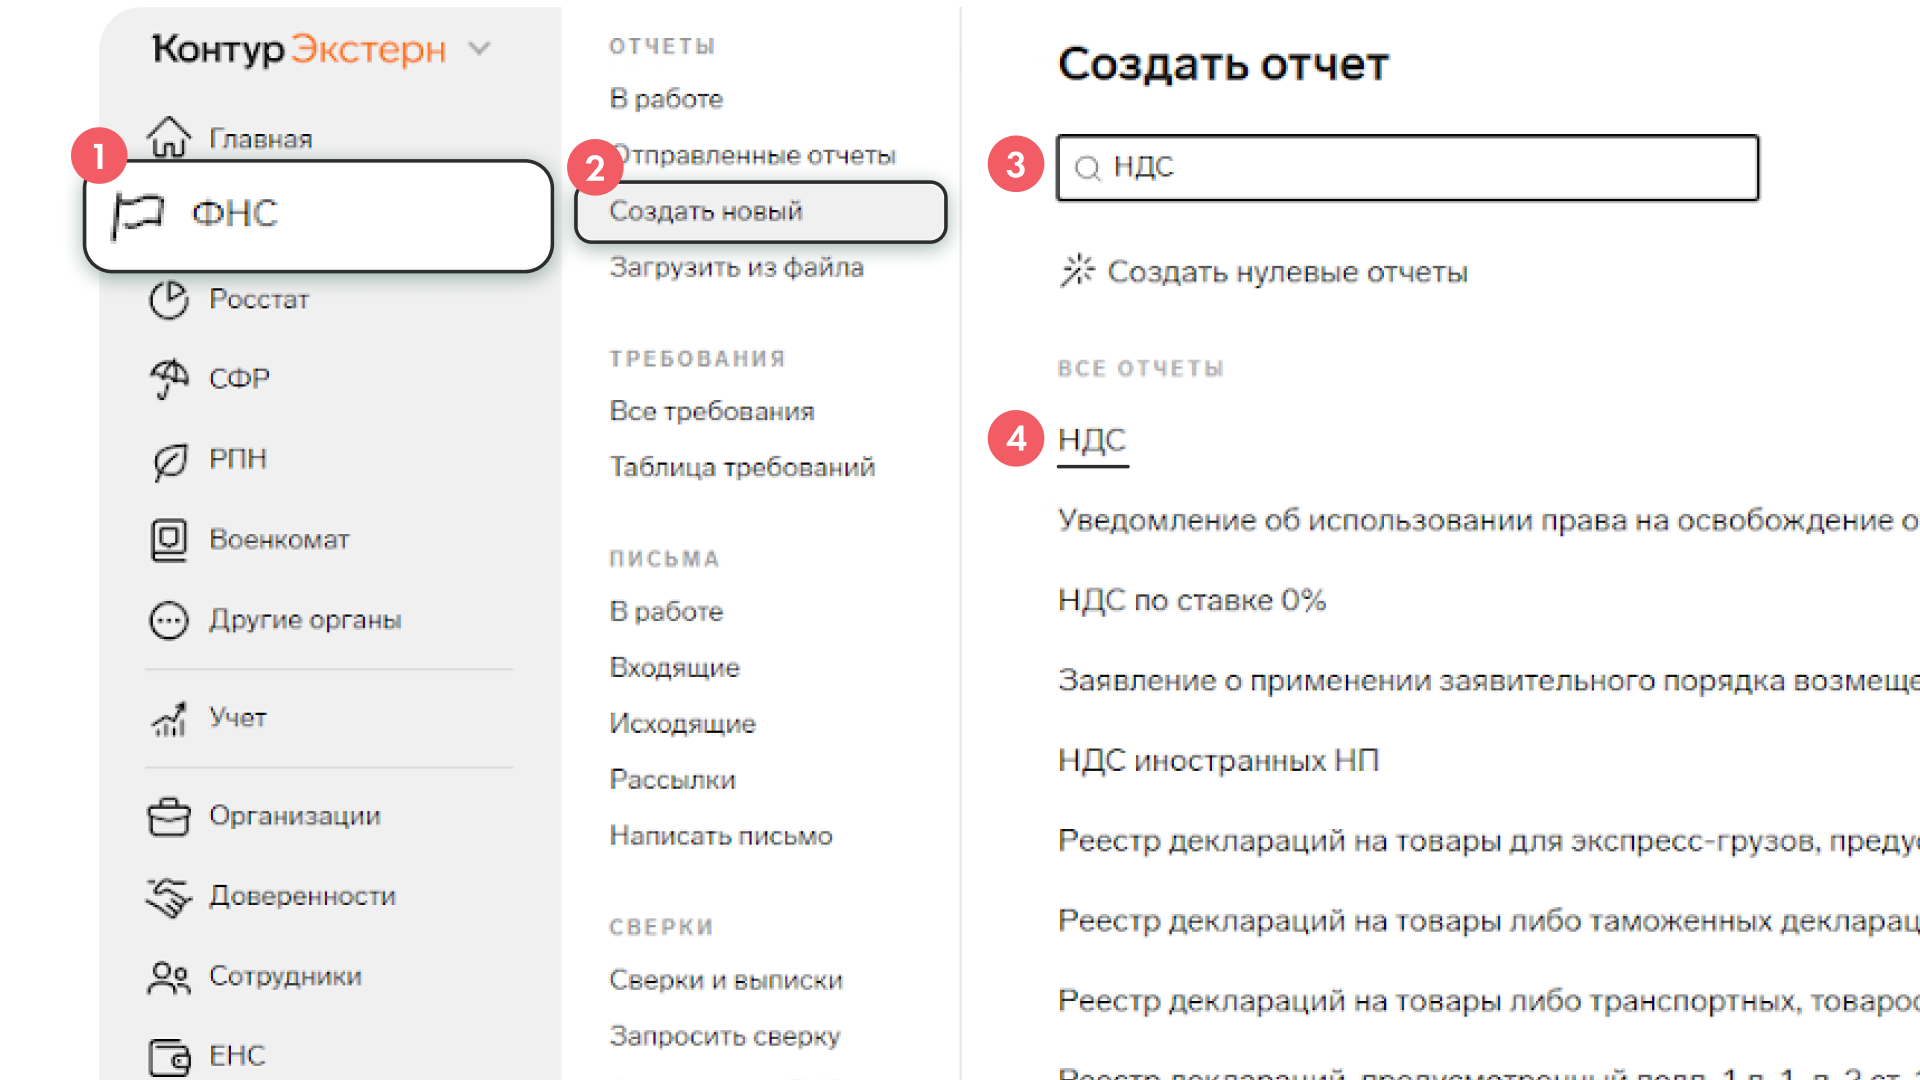Click the umbrella icon for СФР
The height and width of the screenshot is (1080, 1920).
(169, 379)
